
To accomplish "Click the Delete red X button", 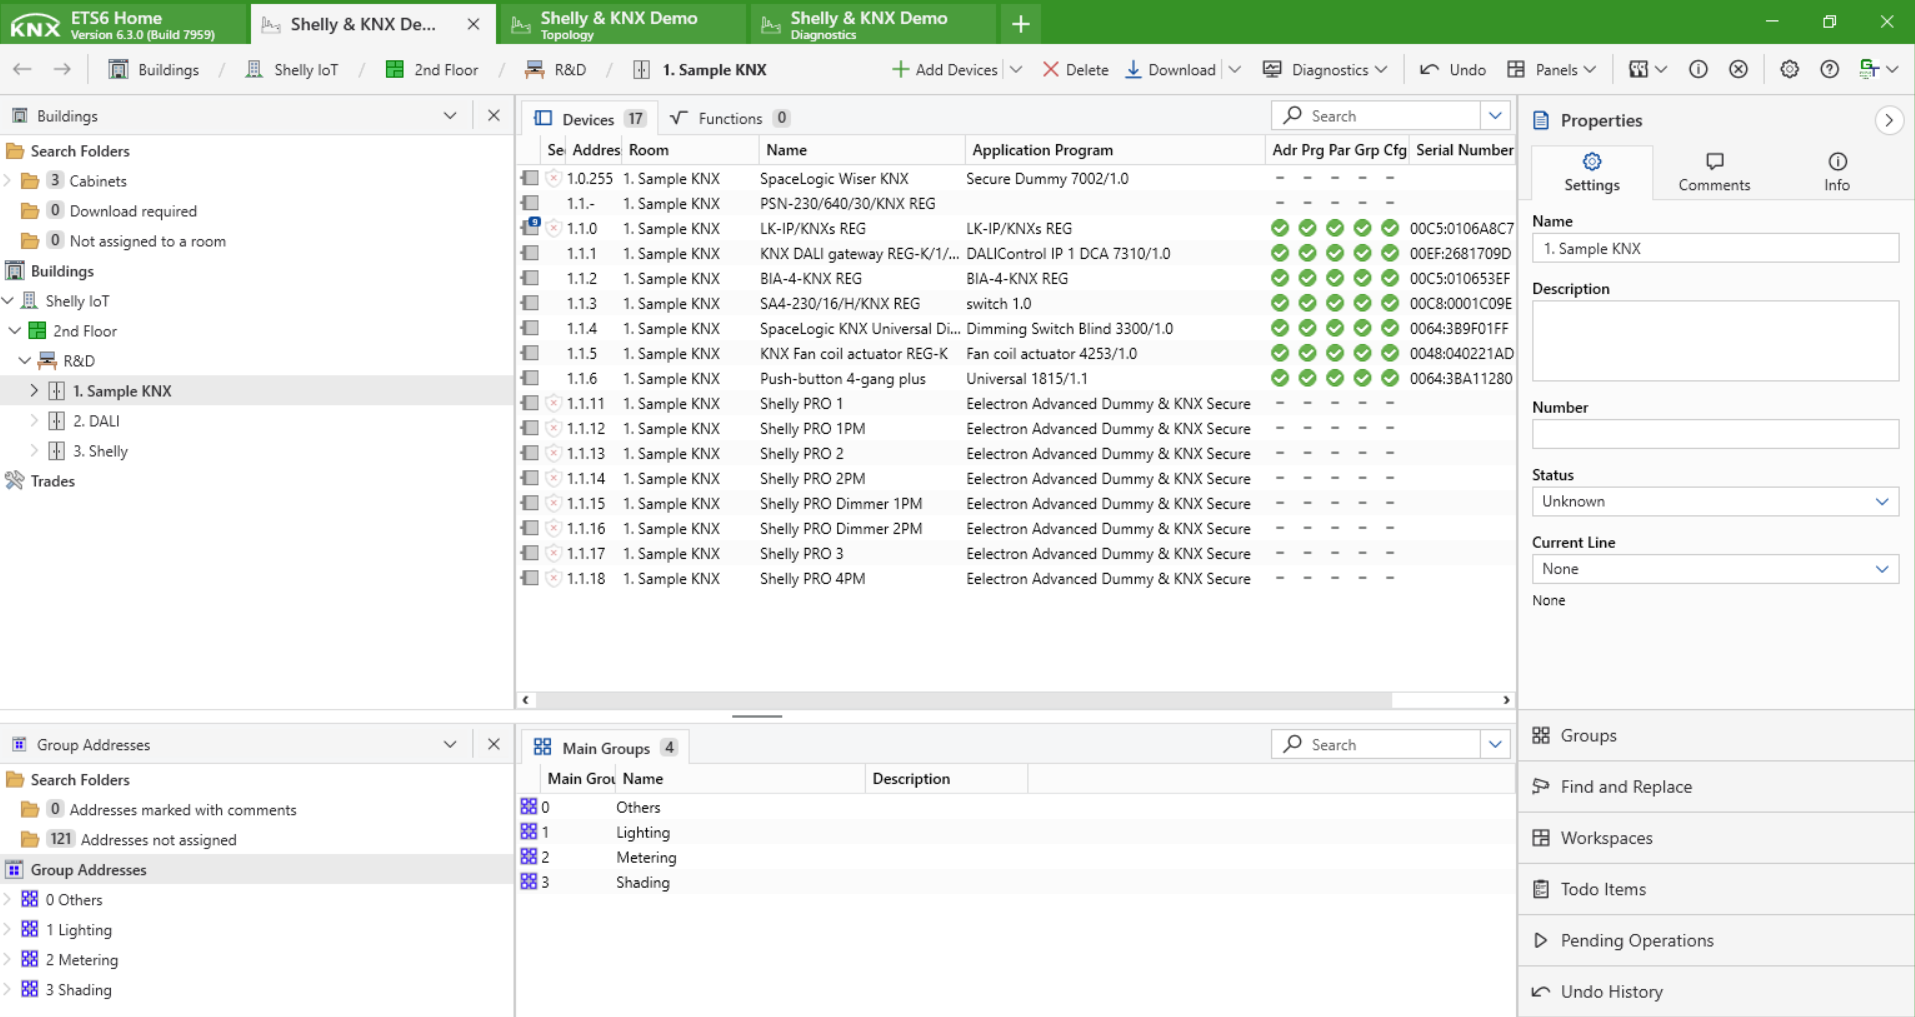I will pos(1075,69).
